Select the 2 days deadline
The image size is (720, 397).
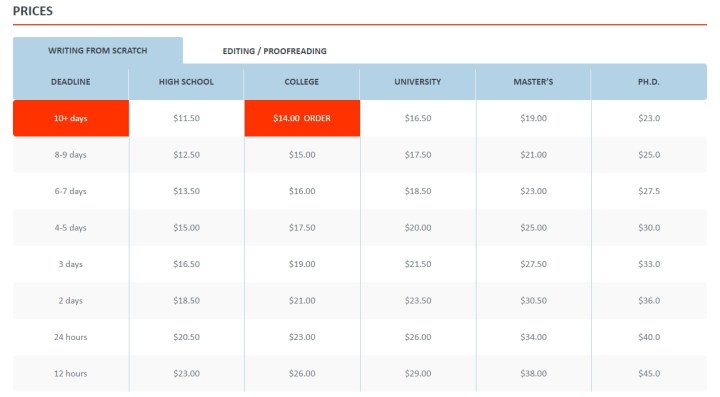[x=71, y=301]
